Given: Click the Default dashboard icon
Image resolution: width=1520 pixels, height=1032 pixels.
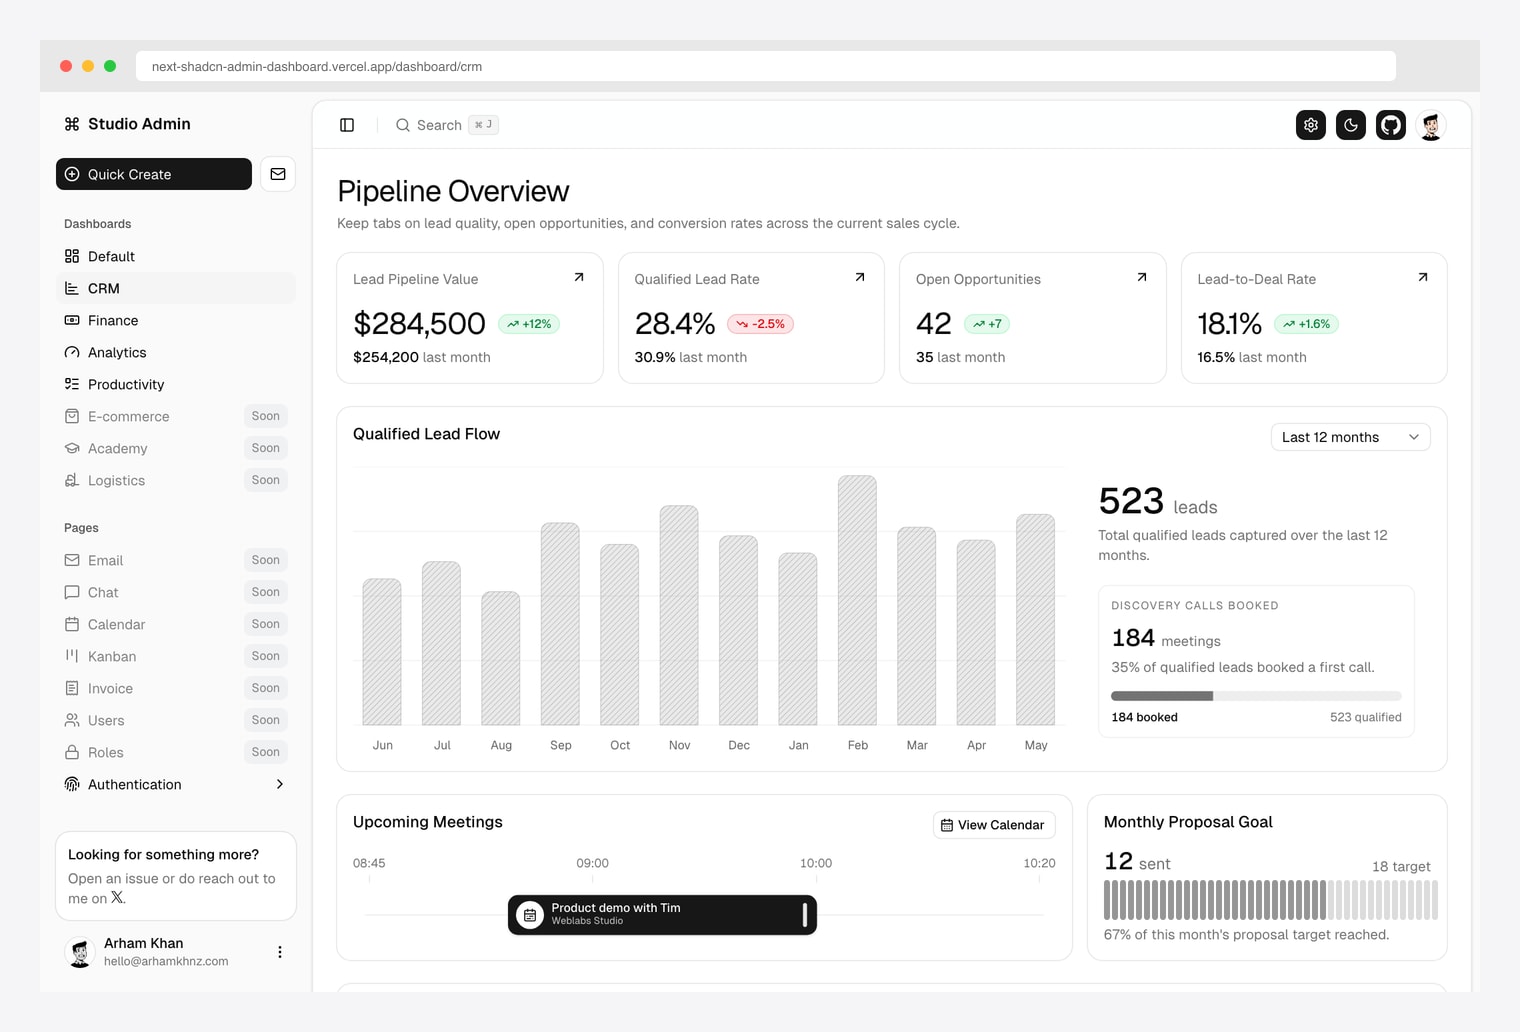Looking at the screenshot, I should pos(72,256).
